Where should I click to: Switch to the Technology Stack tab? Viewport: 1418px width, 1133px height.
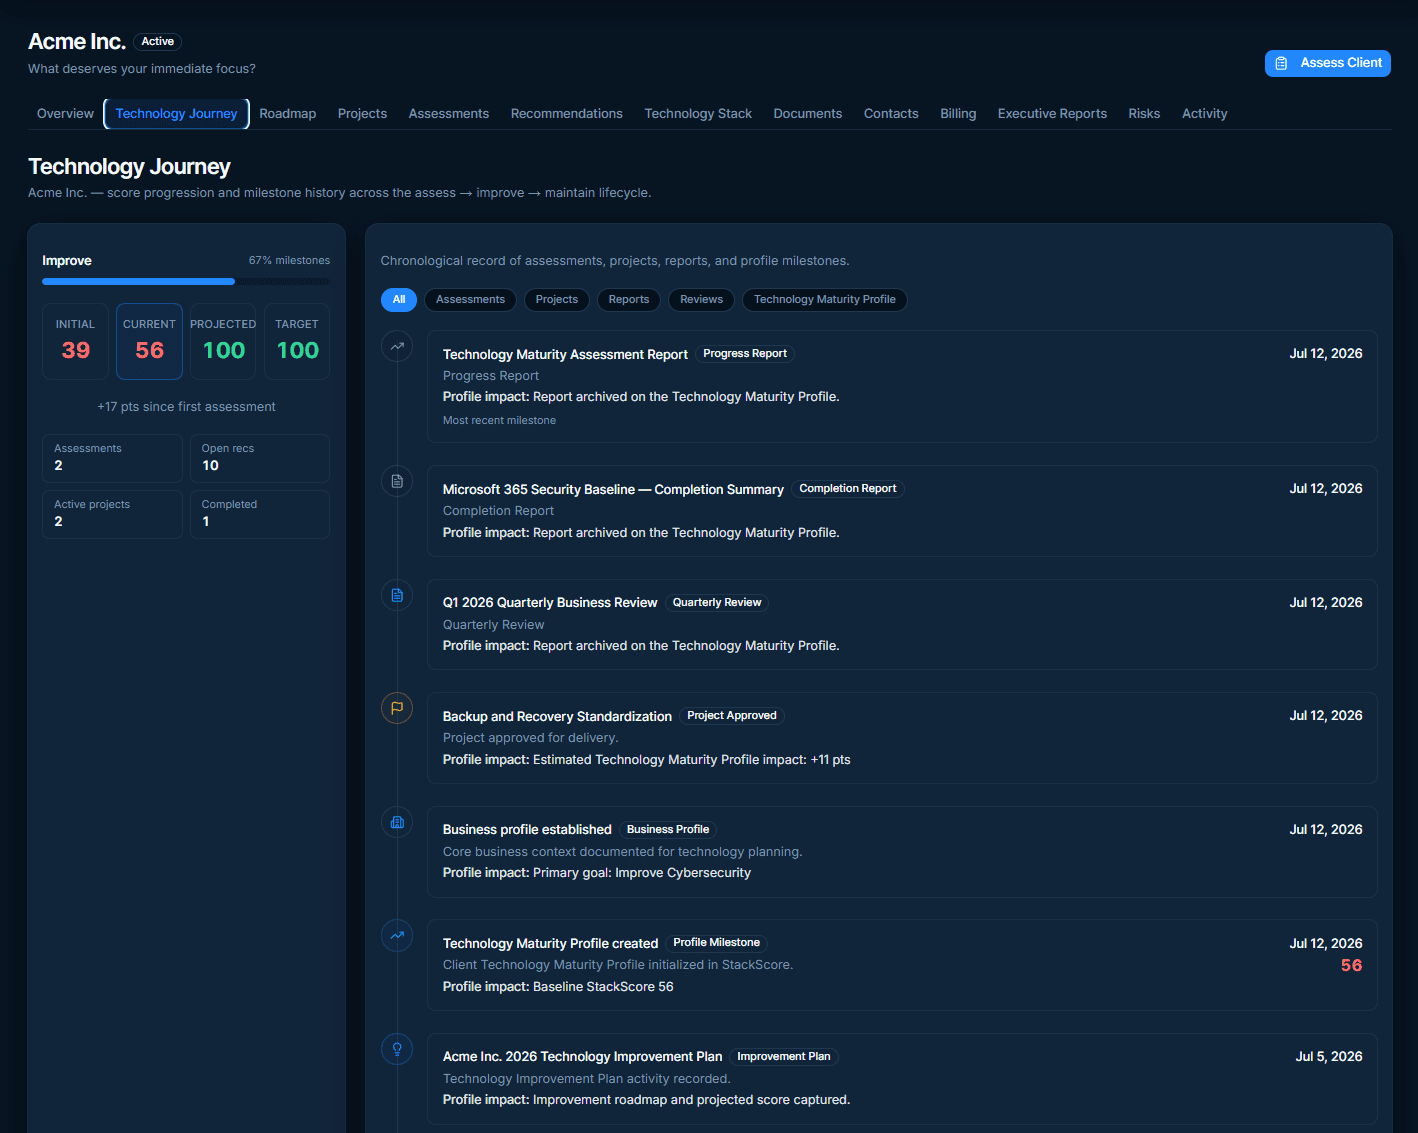698,114
